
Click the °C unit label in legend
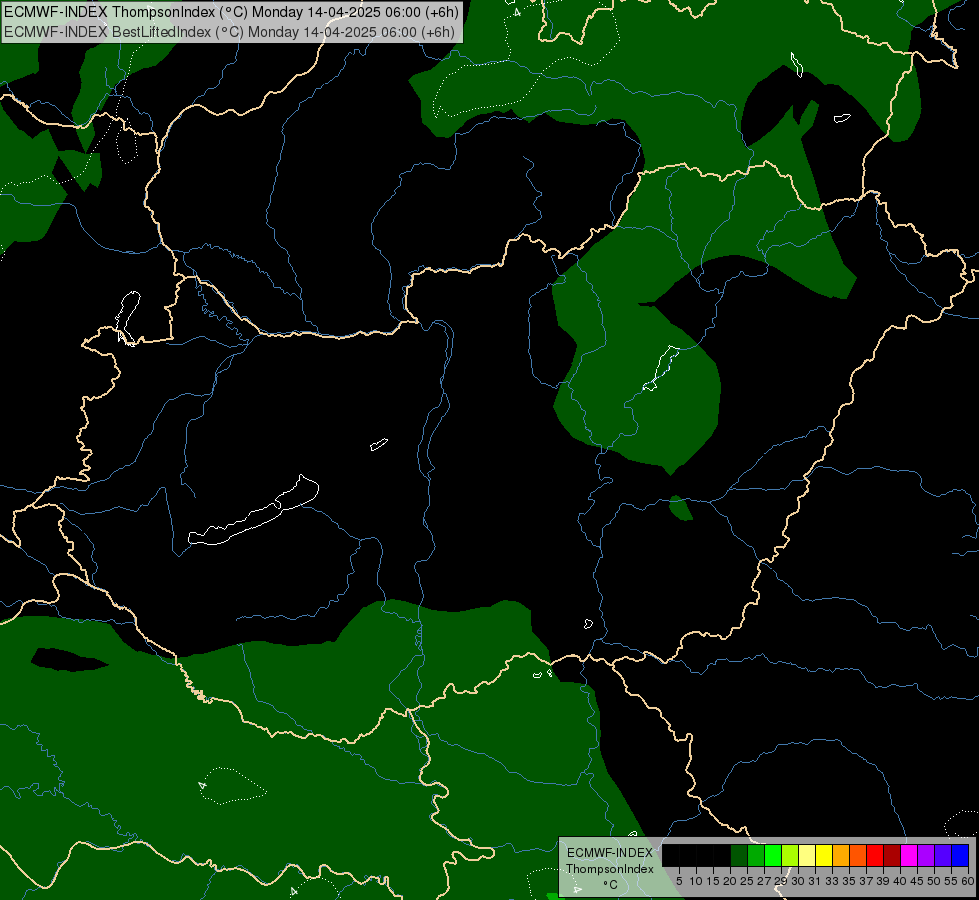coord(610,884)
